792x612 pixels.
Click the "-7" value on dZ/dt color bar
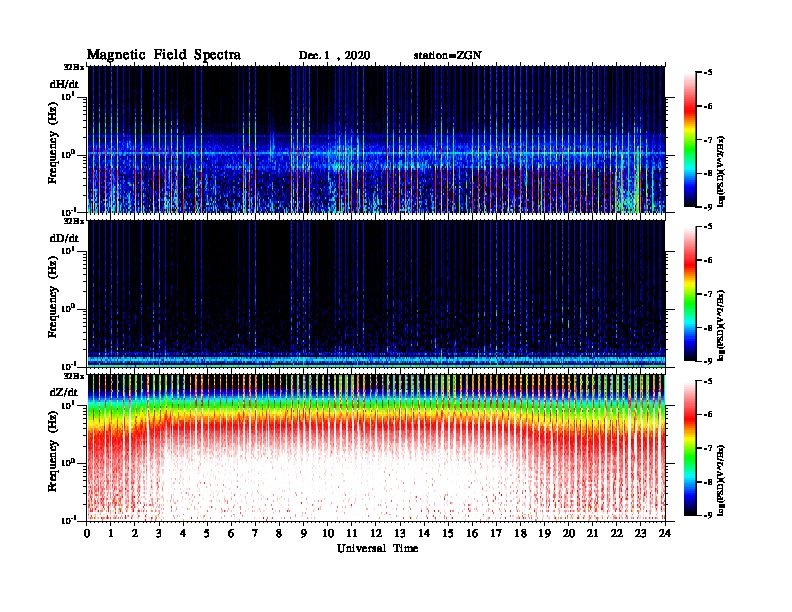click(x=708, y=448)
